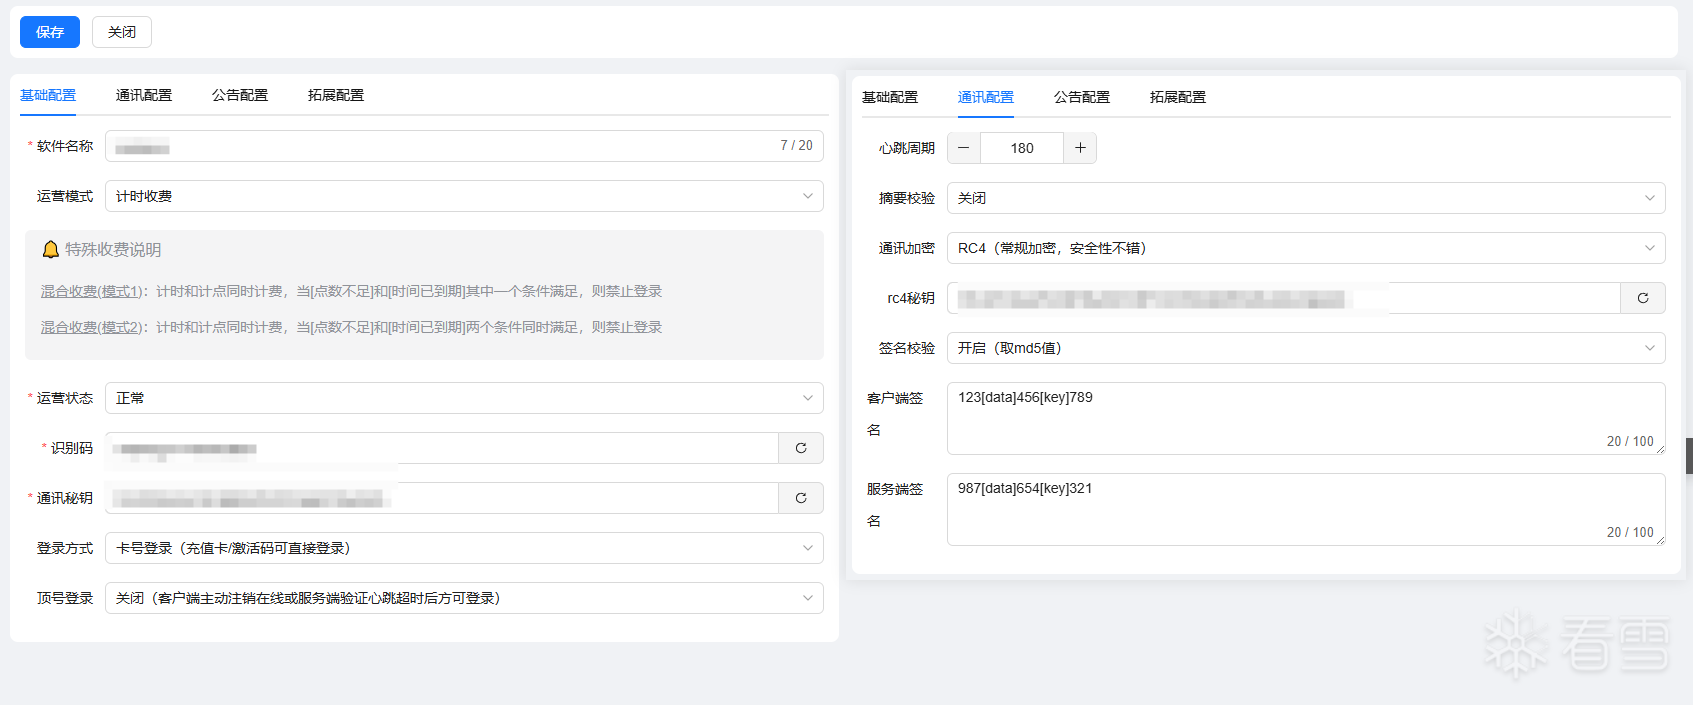This screenshot has height=705, width=1693.
Task: Click the 运营状态 dropdown chevron arrow
Action: coord(808,398)
